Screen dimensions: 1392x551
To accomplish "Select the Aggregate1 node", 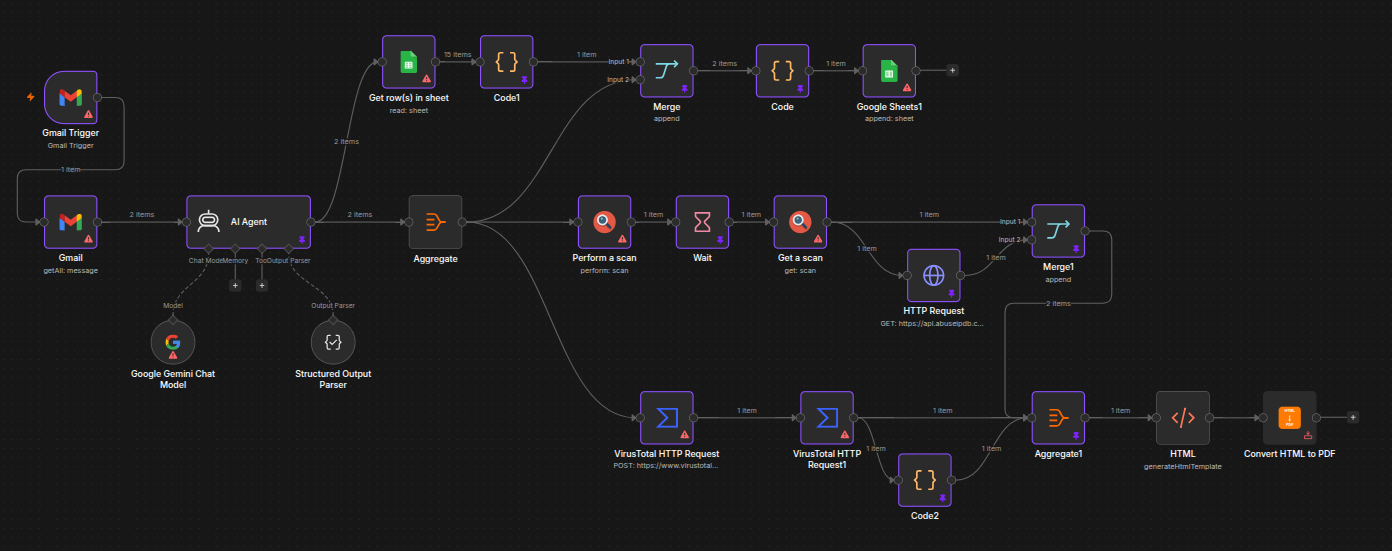I will [x=1058, y=418].
